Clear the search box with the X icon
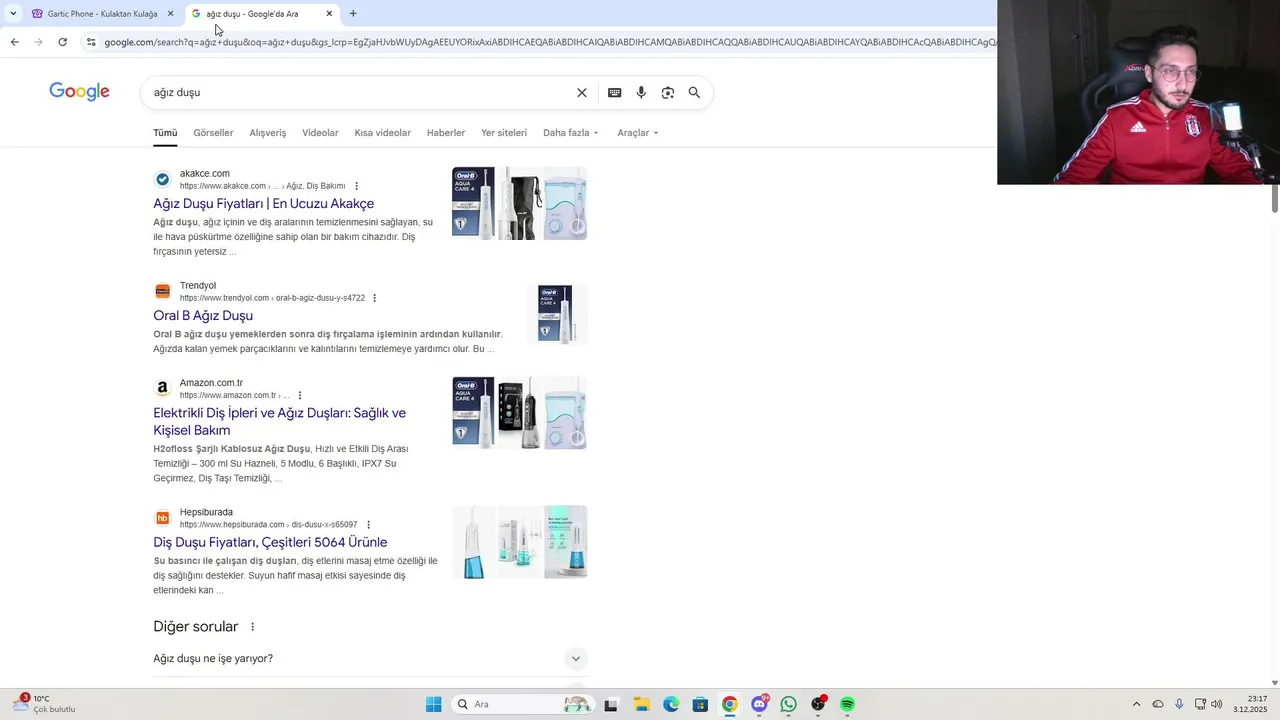This screenshot has width=1280, height=720. [x=582, y=92]
